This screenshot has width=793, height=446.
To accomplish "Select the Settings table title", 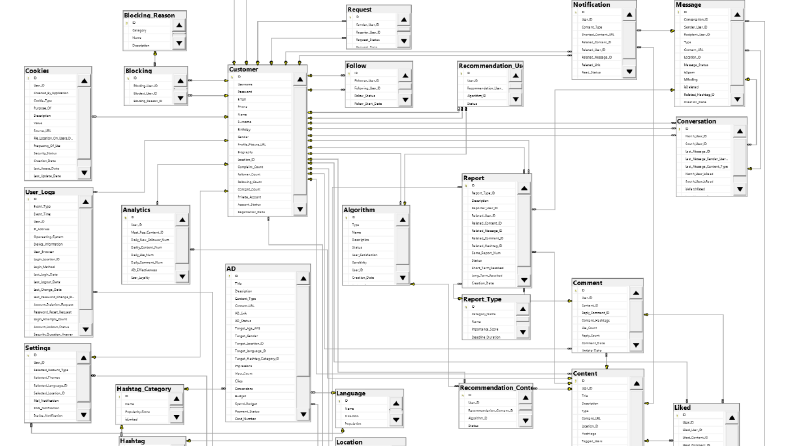I will pos(38,348).
